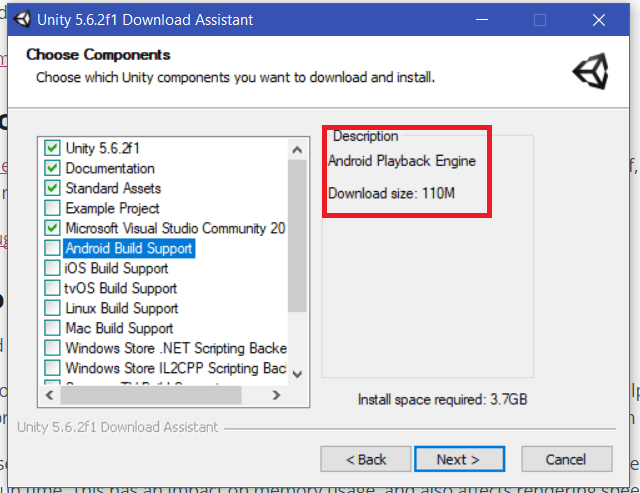This screenshot has height=493, width=640.
Task: Click the Install space required text
Action: click(x=442, y=399)
